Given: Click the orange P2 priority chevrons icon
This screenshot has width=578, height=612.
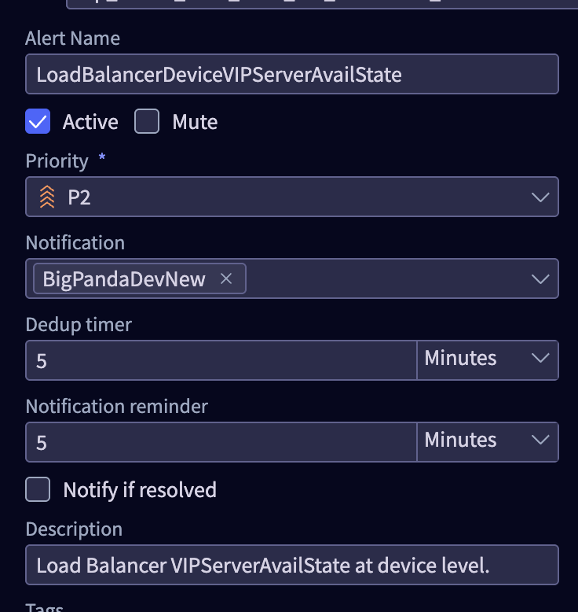Looking at the screenshot, I should click(x=47, y=197).
